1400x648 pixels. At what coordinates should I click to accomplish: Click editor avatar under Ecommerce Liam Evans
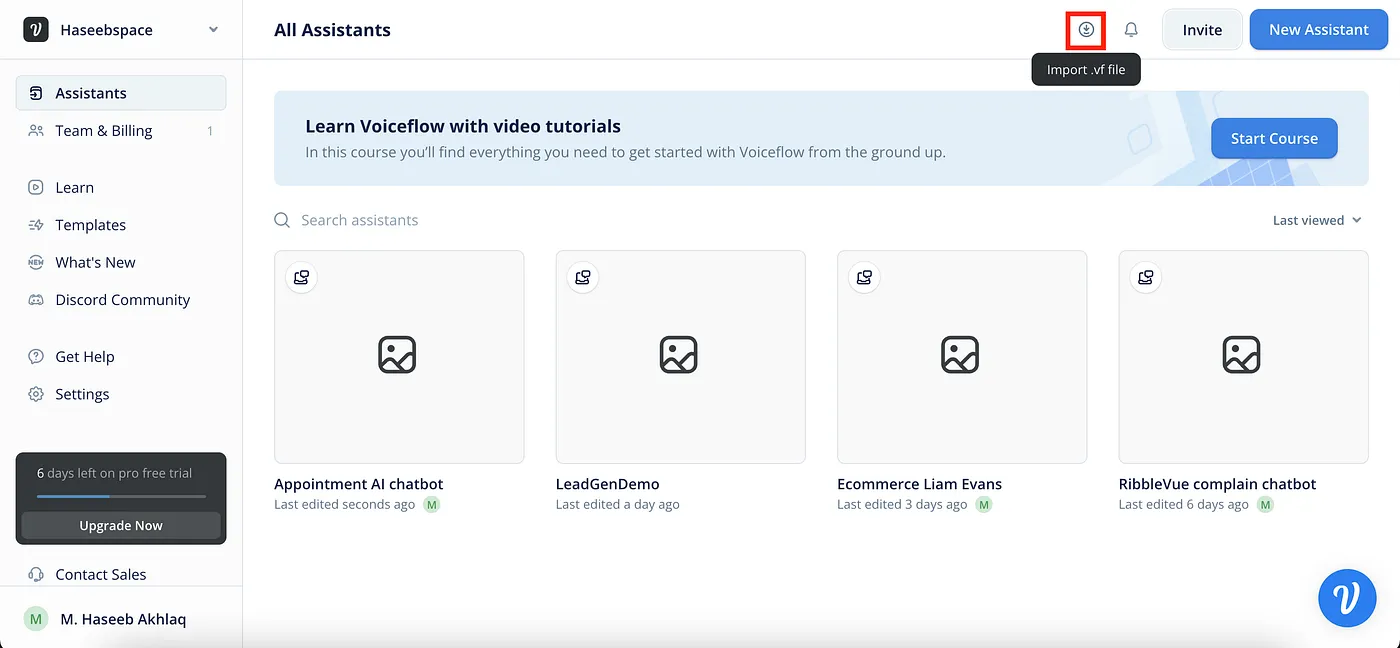[984, 505]
